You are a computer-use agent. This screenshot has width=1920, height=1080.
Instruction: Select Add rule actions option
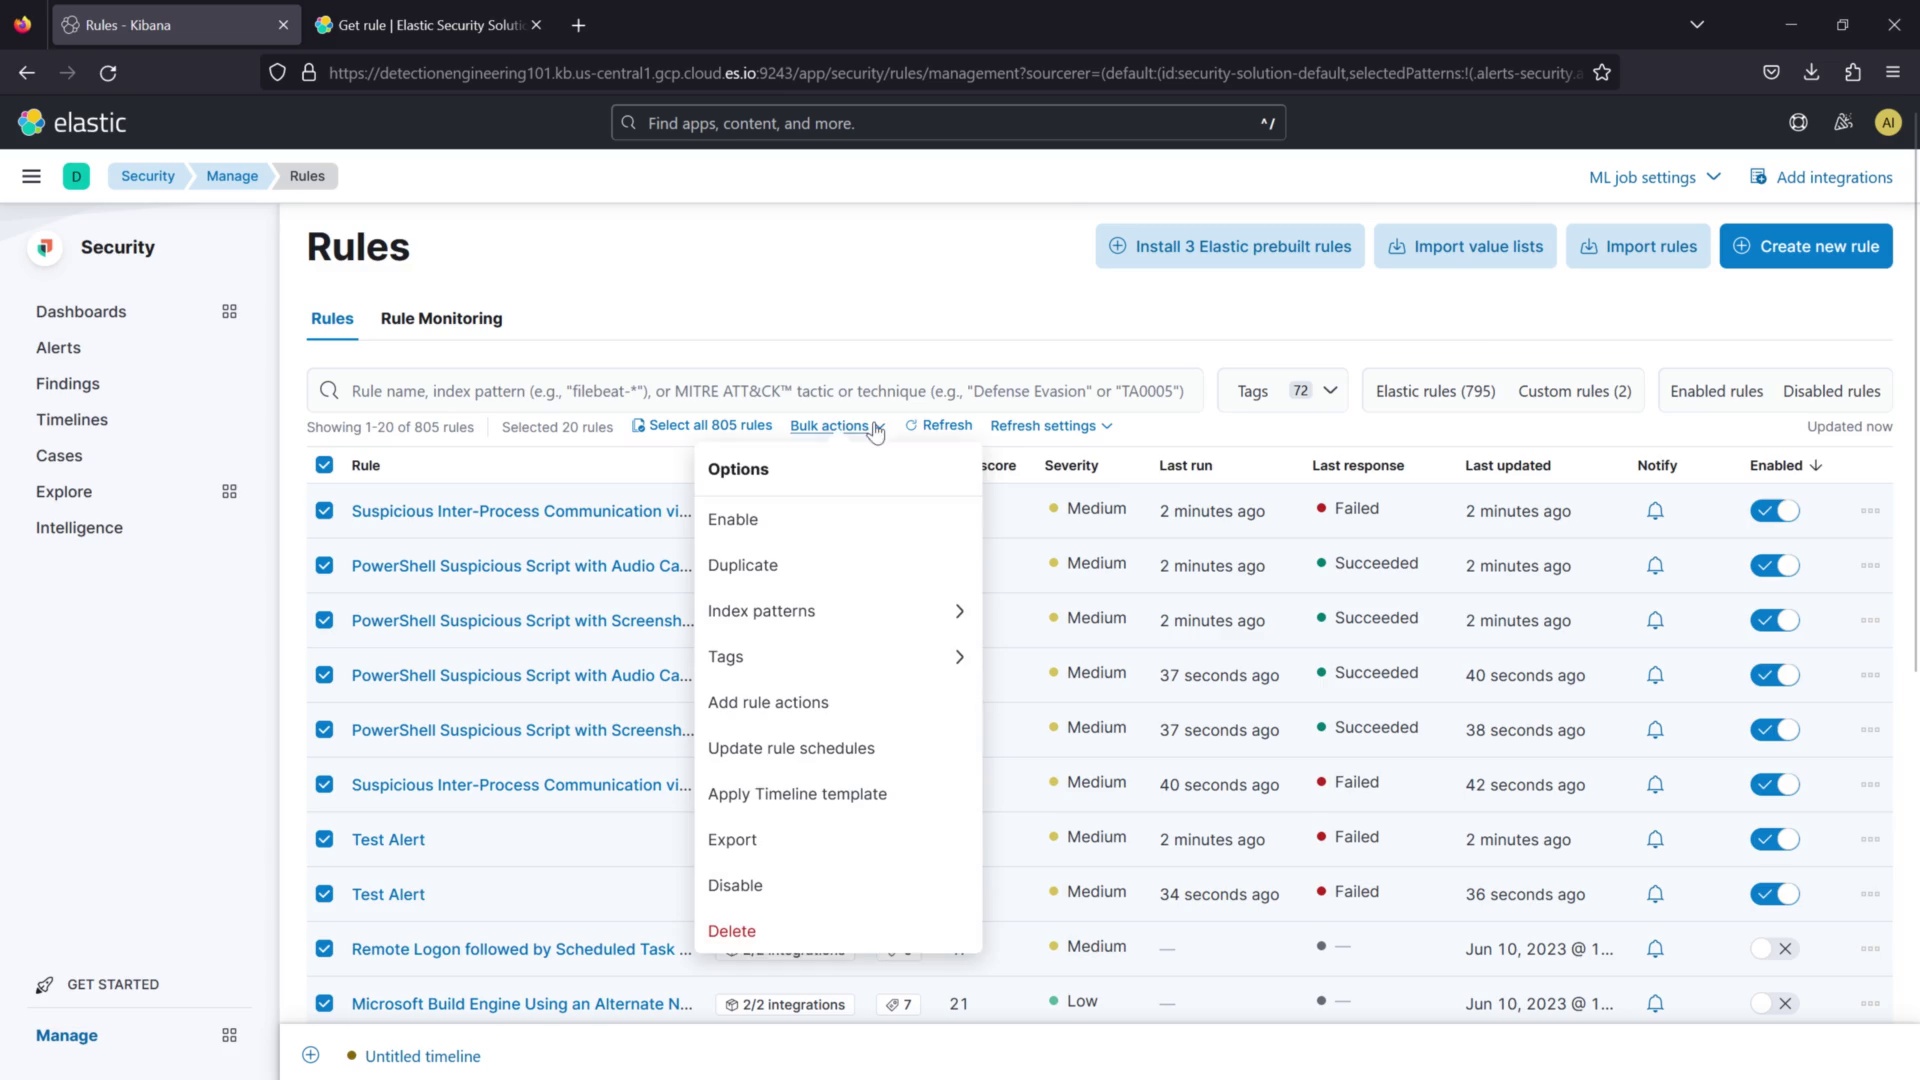(x=838, y=703)
